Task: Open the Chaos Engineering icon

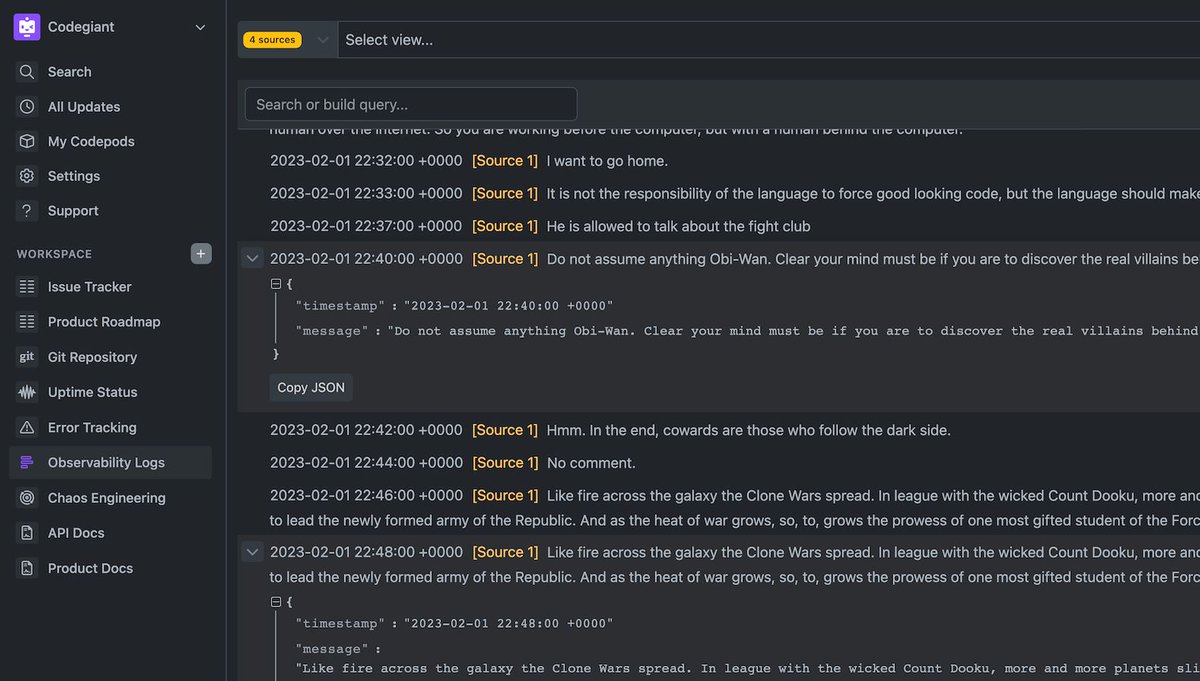Action: [27, 497]
